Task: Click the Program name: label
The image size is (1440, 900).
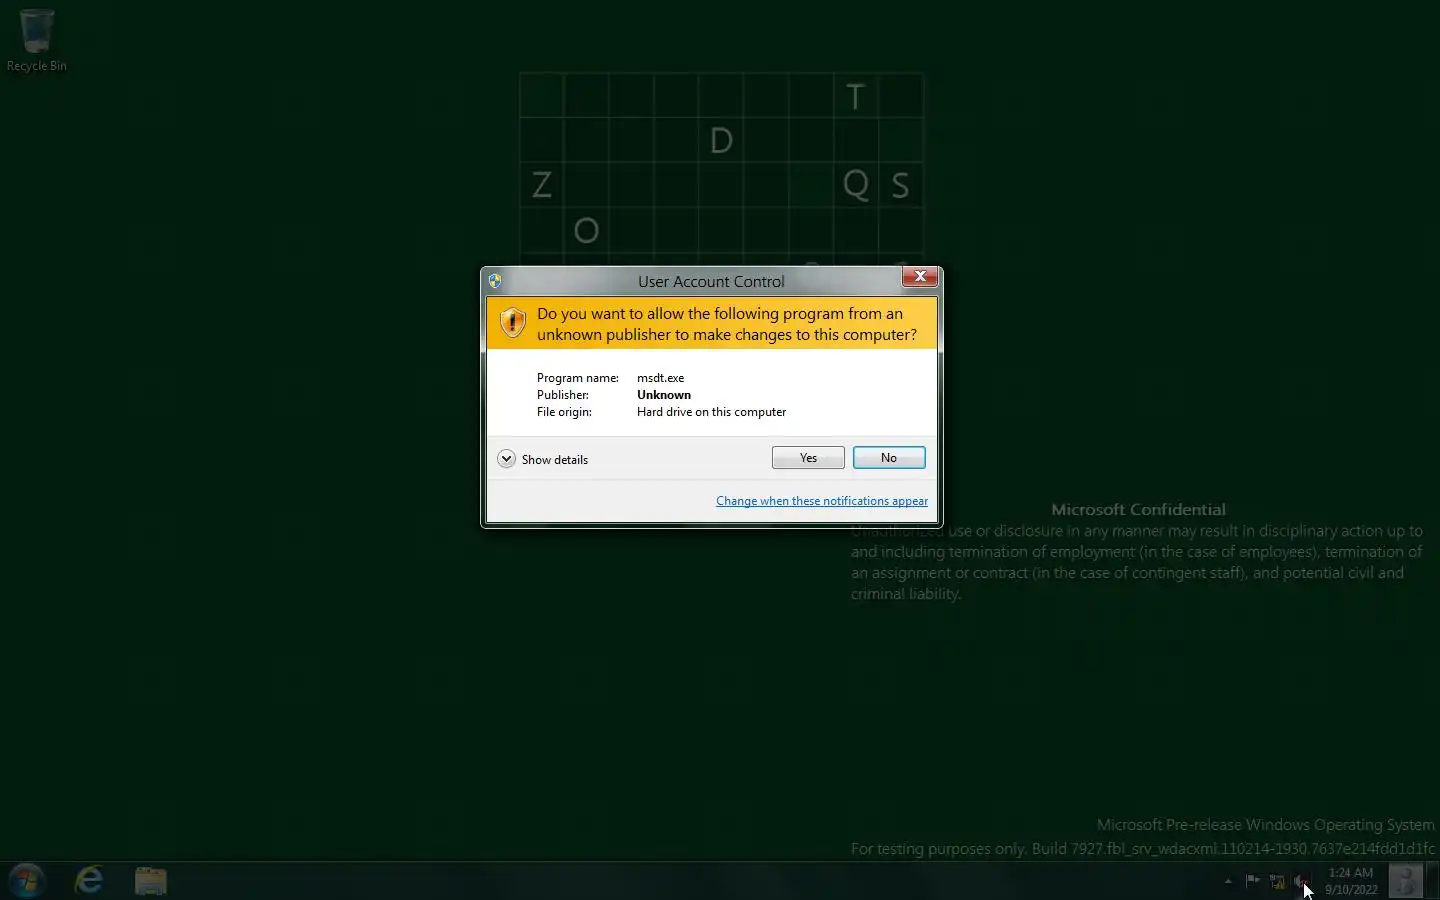Action: (x=578, y=378)
